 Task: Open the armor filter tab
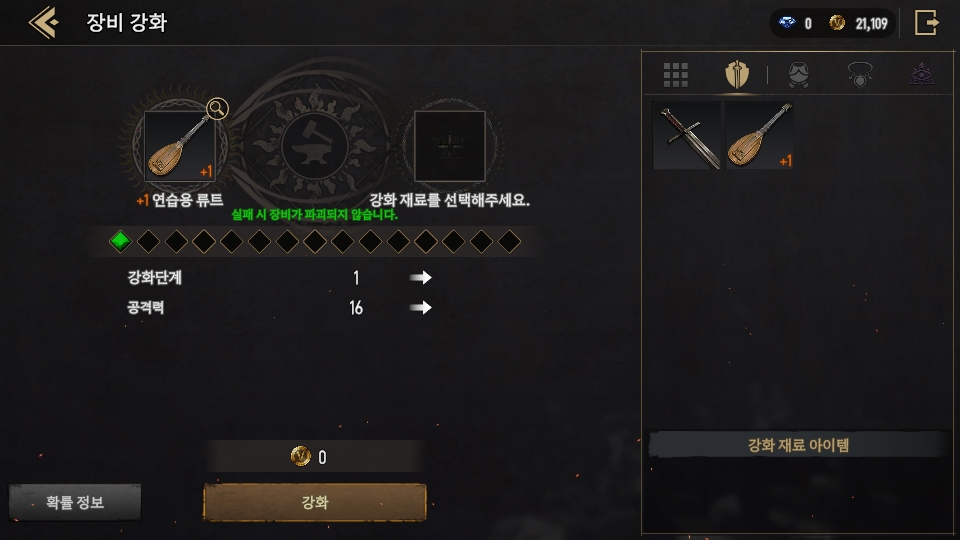[x=798, y=75]
